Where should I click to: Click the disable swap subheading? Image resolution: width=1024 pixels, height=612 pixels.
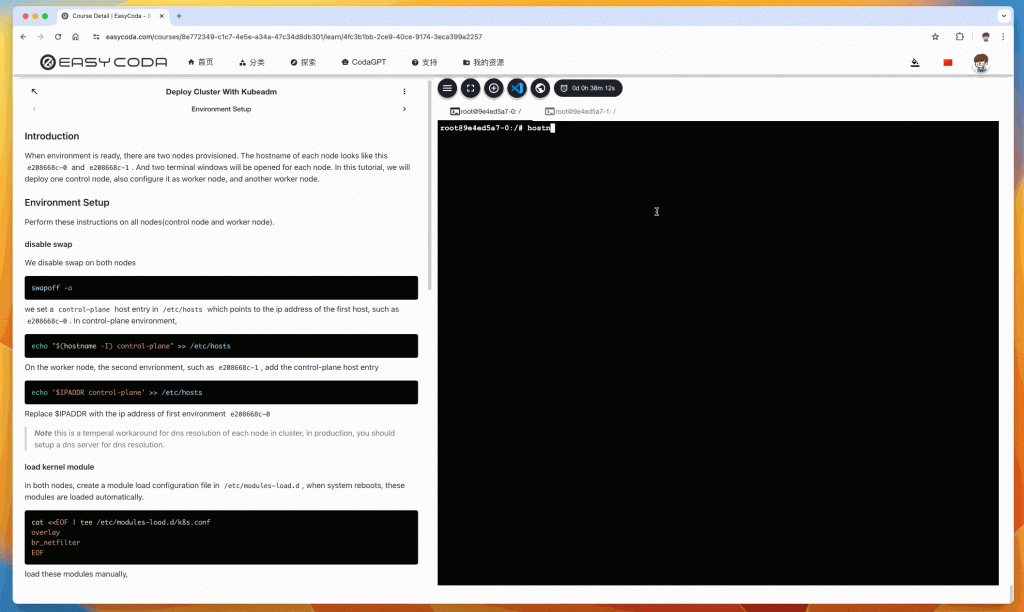48,244
